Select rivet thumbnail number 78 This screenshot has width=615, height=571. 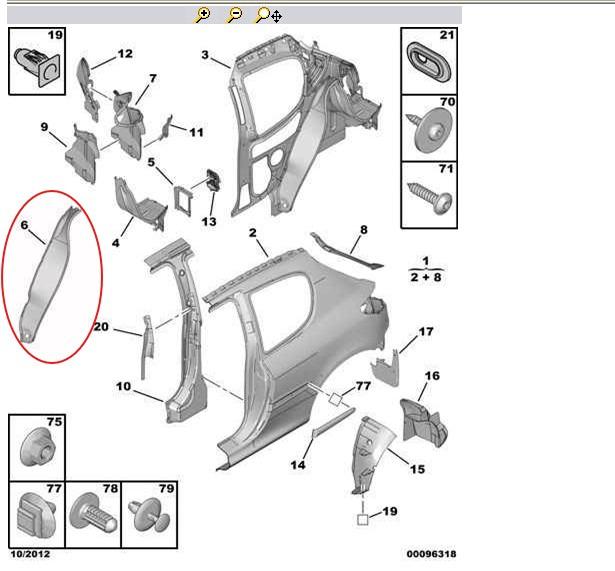pos(93,513)
